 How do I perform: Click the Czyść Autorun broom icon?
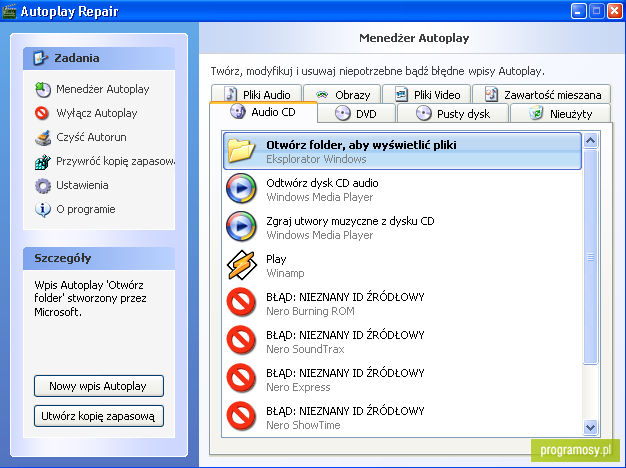tap(43, 137)
